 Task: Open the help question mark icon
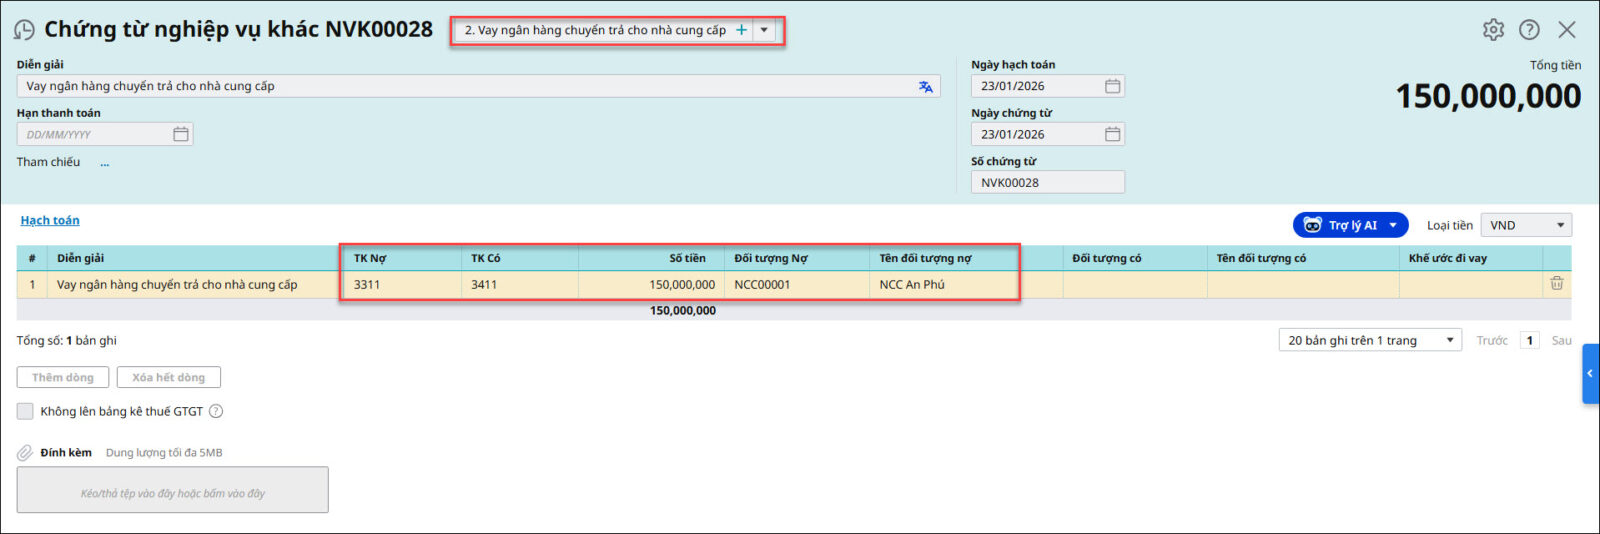[1529, 30]
